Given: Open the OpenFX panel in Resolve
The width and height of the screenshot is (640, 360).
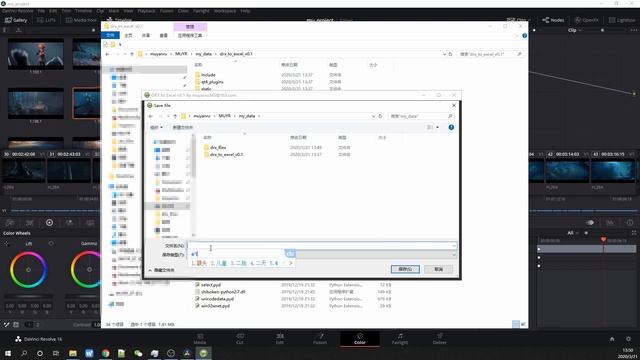Looking at the screenshot, I should click(x=586, y=20).
